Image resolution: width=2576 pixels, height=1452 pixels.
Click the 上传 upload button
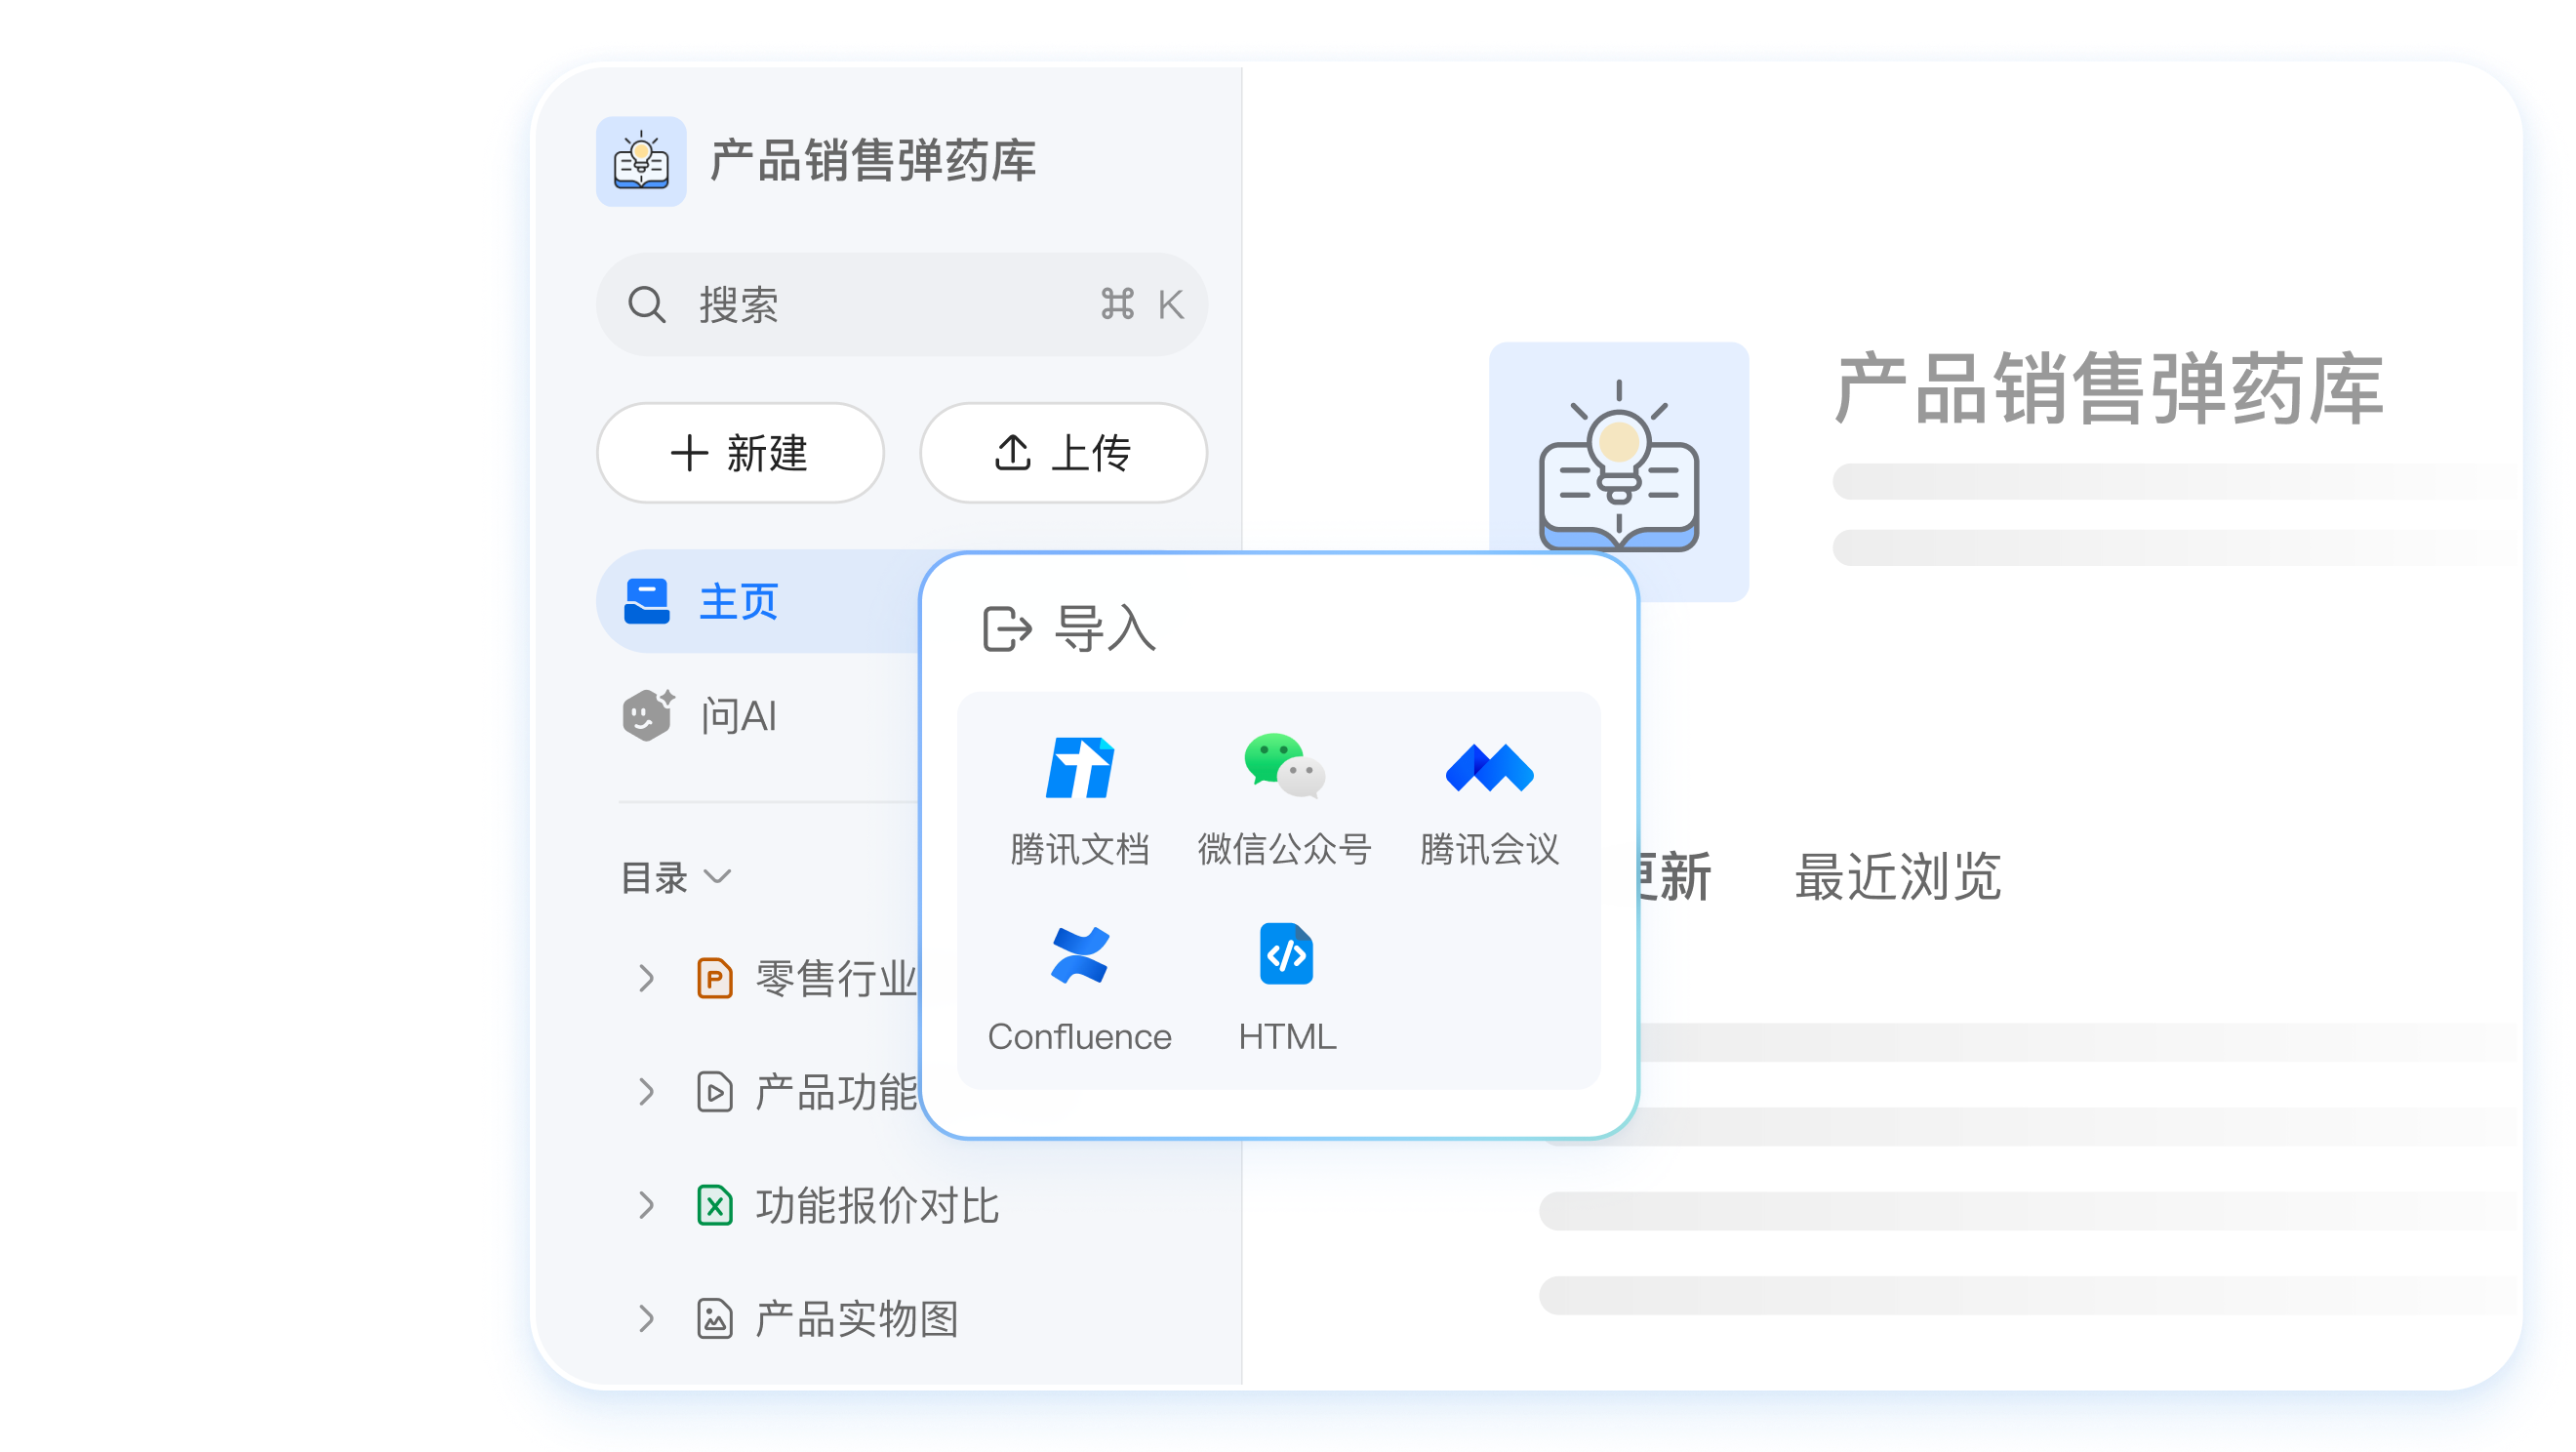pyautogui.click(x=1063, y=453)
